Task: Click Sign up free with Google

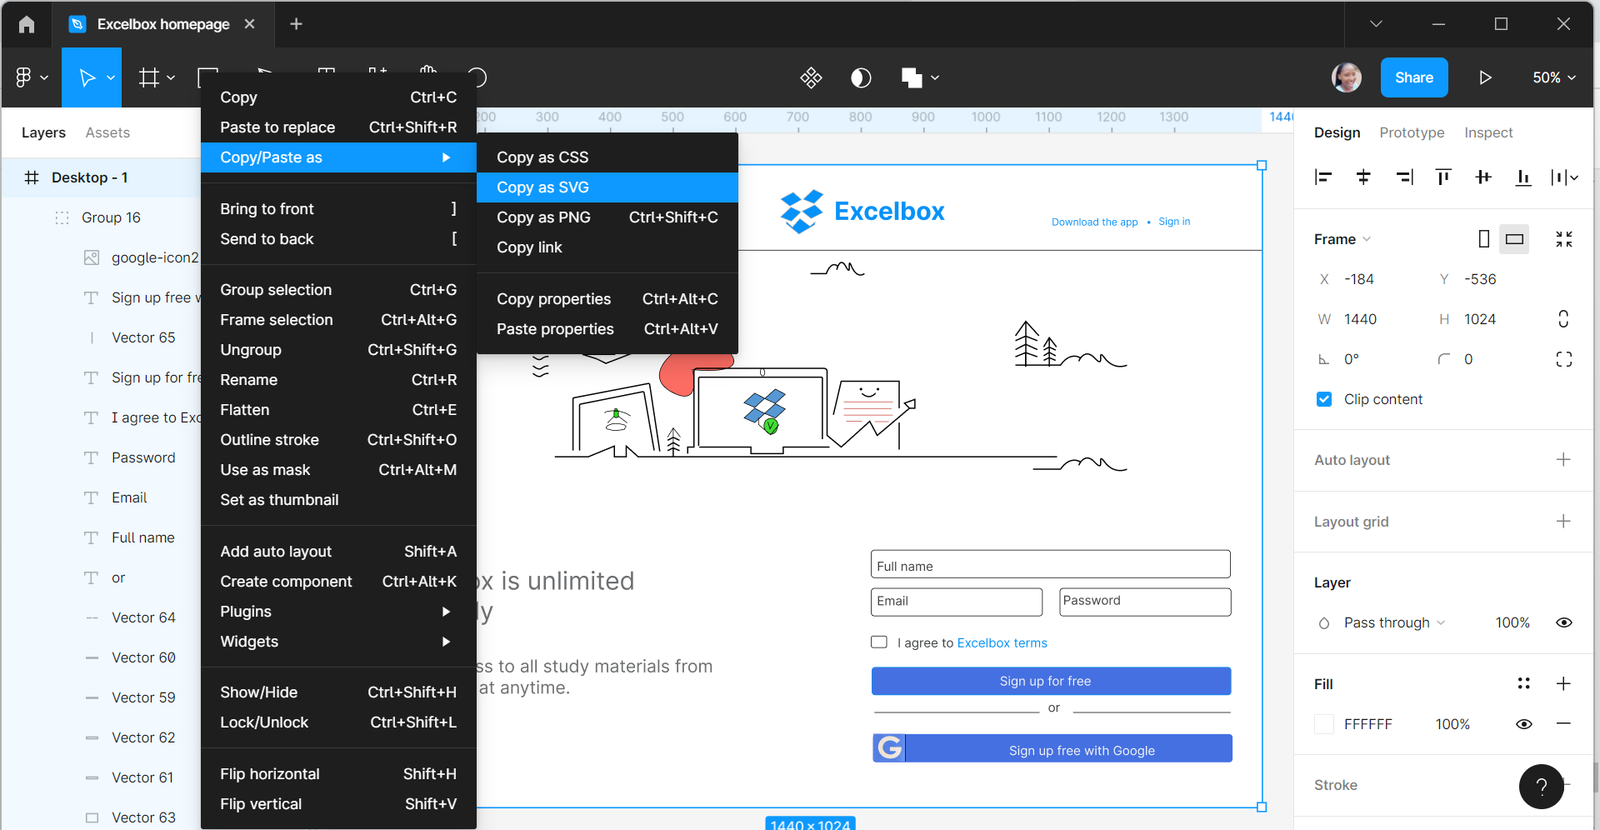Action: [x=1052, y=749]
